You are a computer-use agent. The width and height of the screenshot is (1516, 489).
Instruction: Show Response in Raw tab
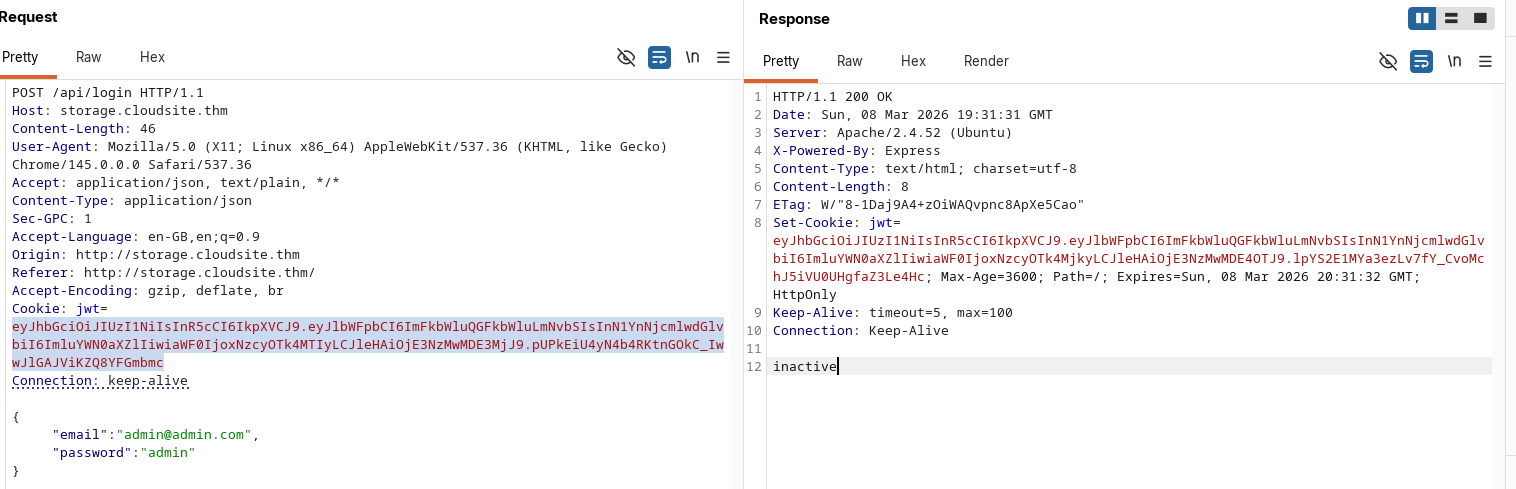click(x=849, y=61)
